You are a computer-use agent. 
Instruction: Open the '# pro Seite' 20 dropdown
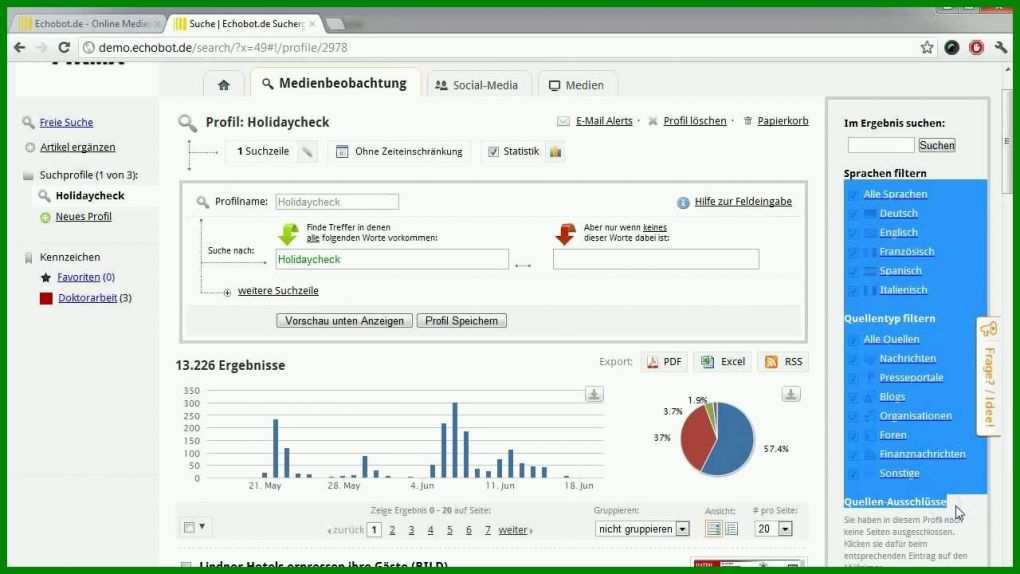tap(773, 529)
